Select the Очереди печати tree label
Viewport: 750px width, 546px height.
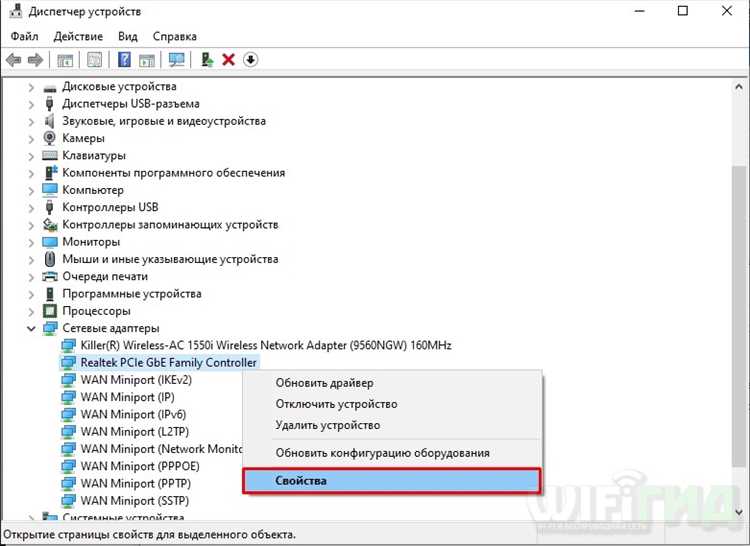coord(105,276)
